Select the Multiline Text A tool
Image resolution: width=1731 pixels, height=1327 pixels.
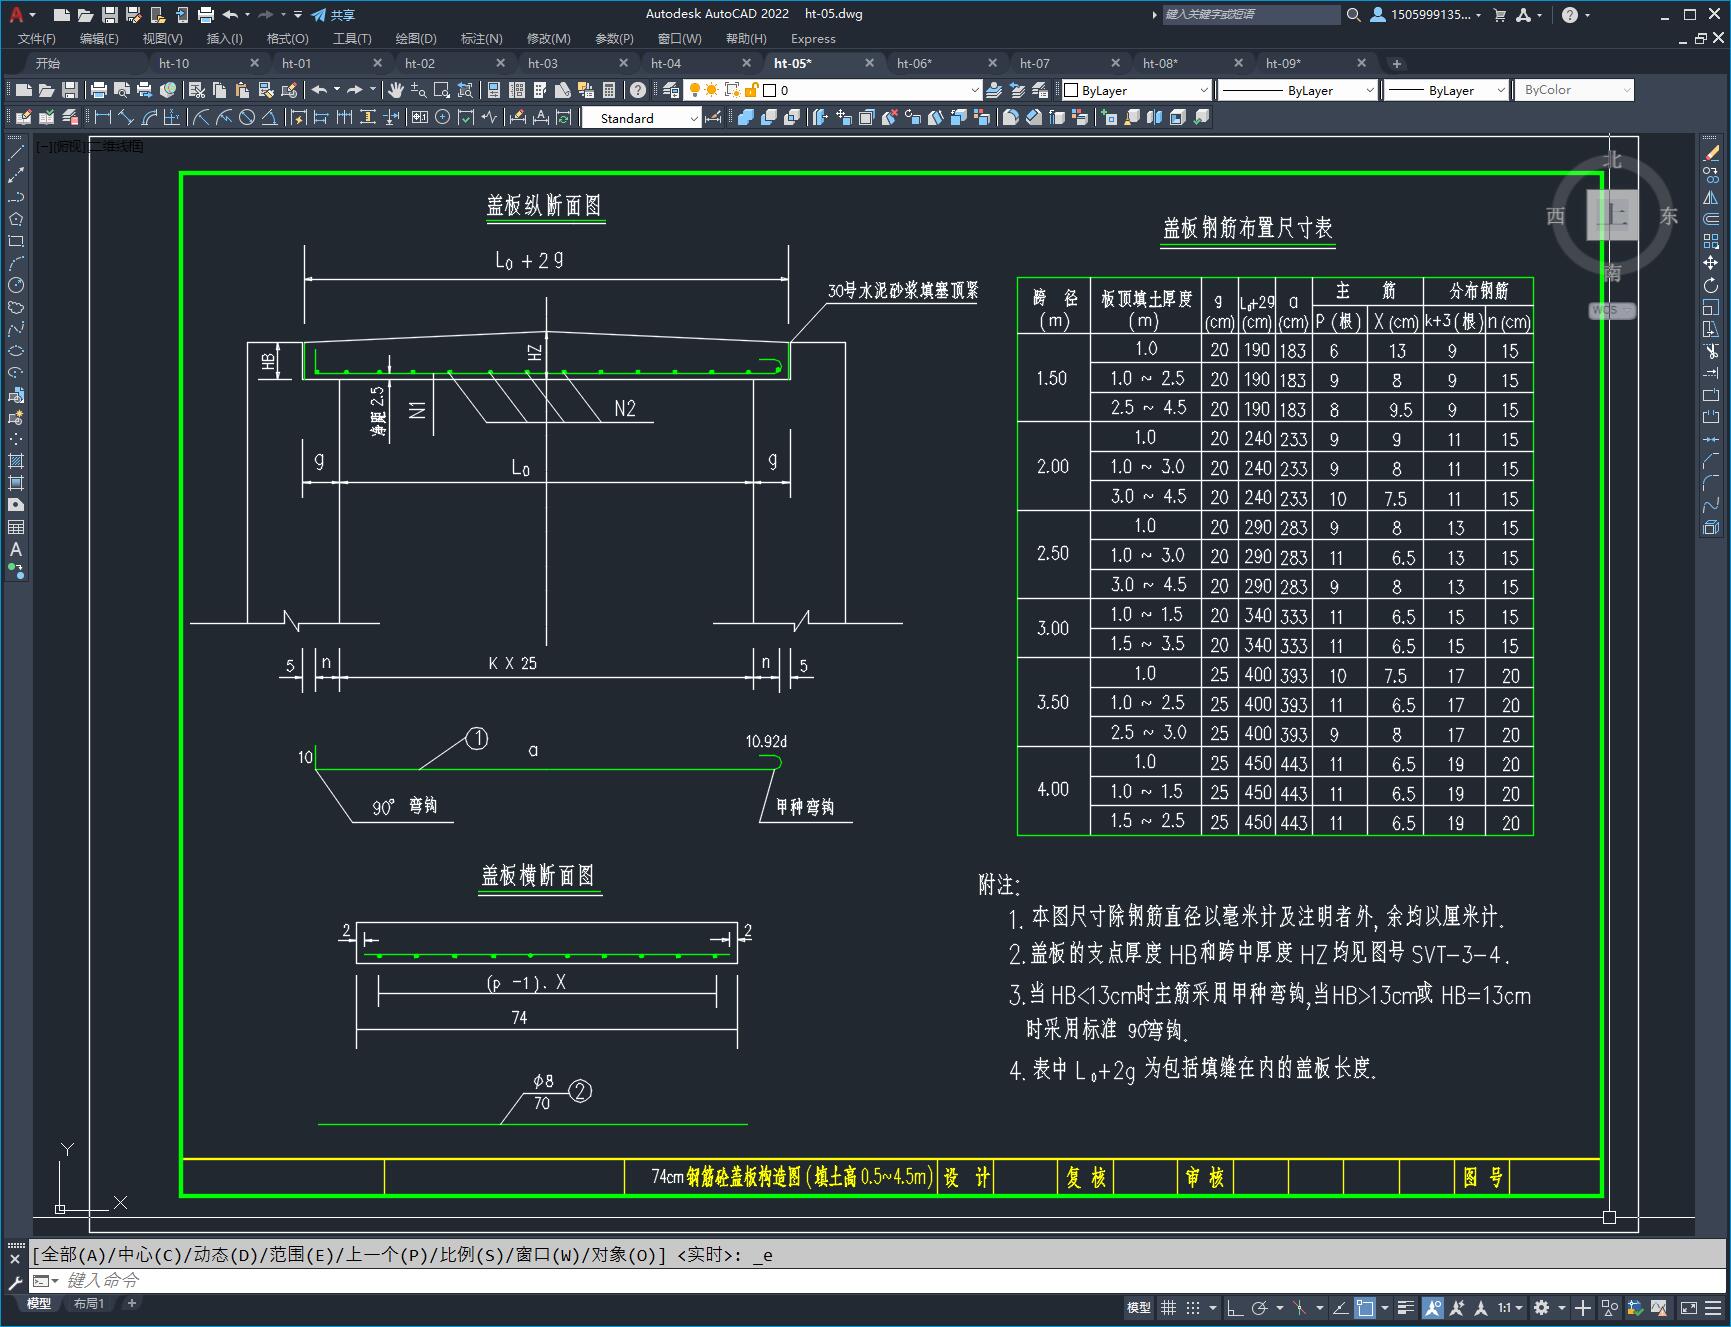tap(16, 549)
